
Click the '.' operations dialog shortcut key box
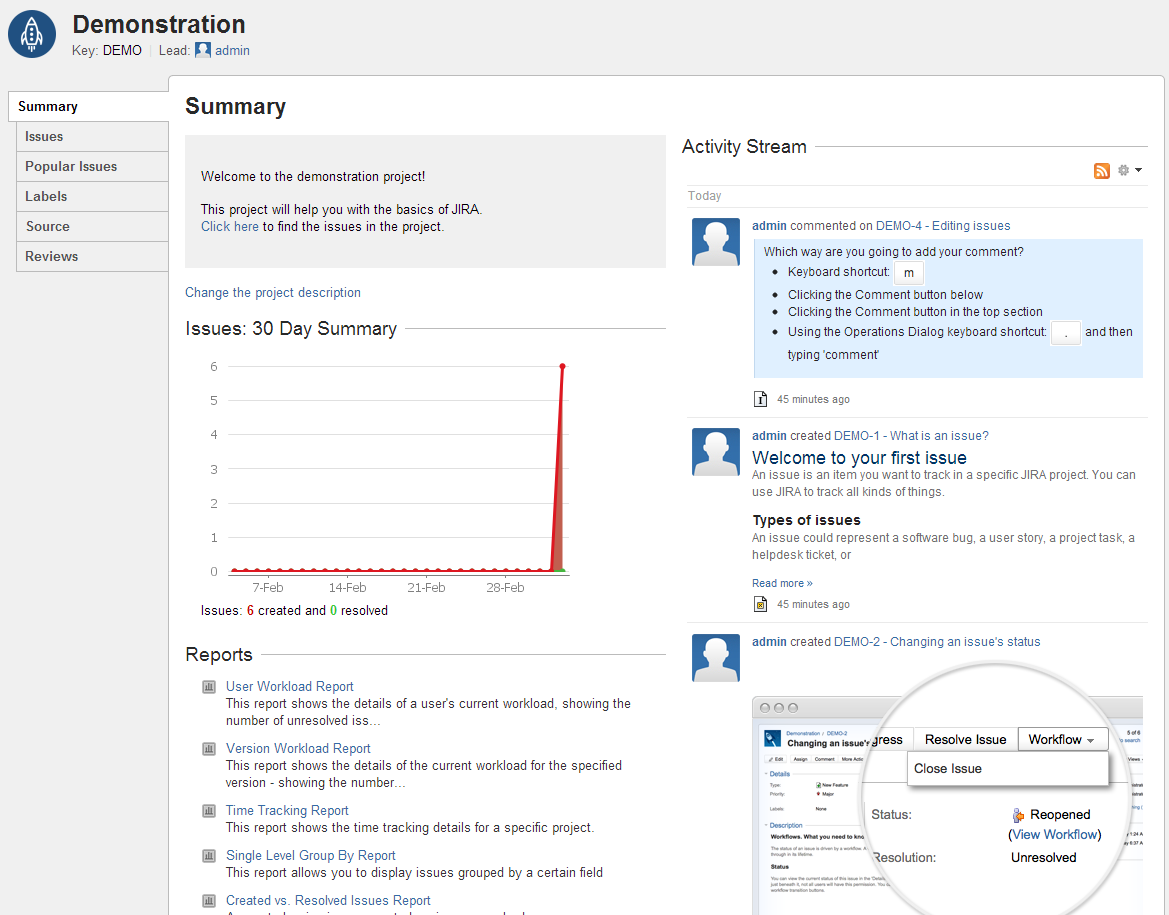(1066, 333)
